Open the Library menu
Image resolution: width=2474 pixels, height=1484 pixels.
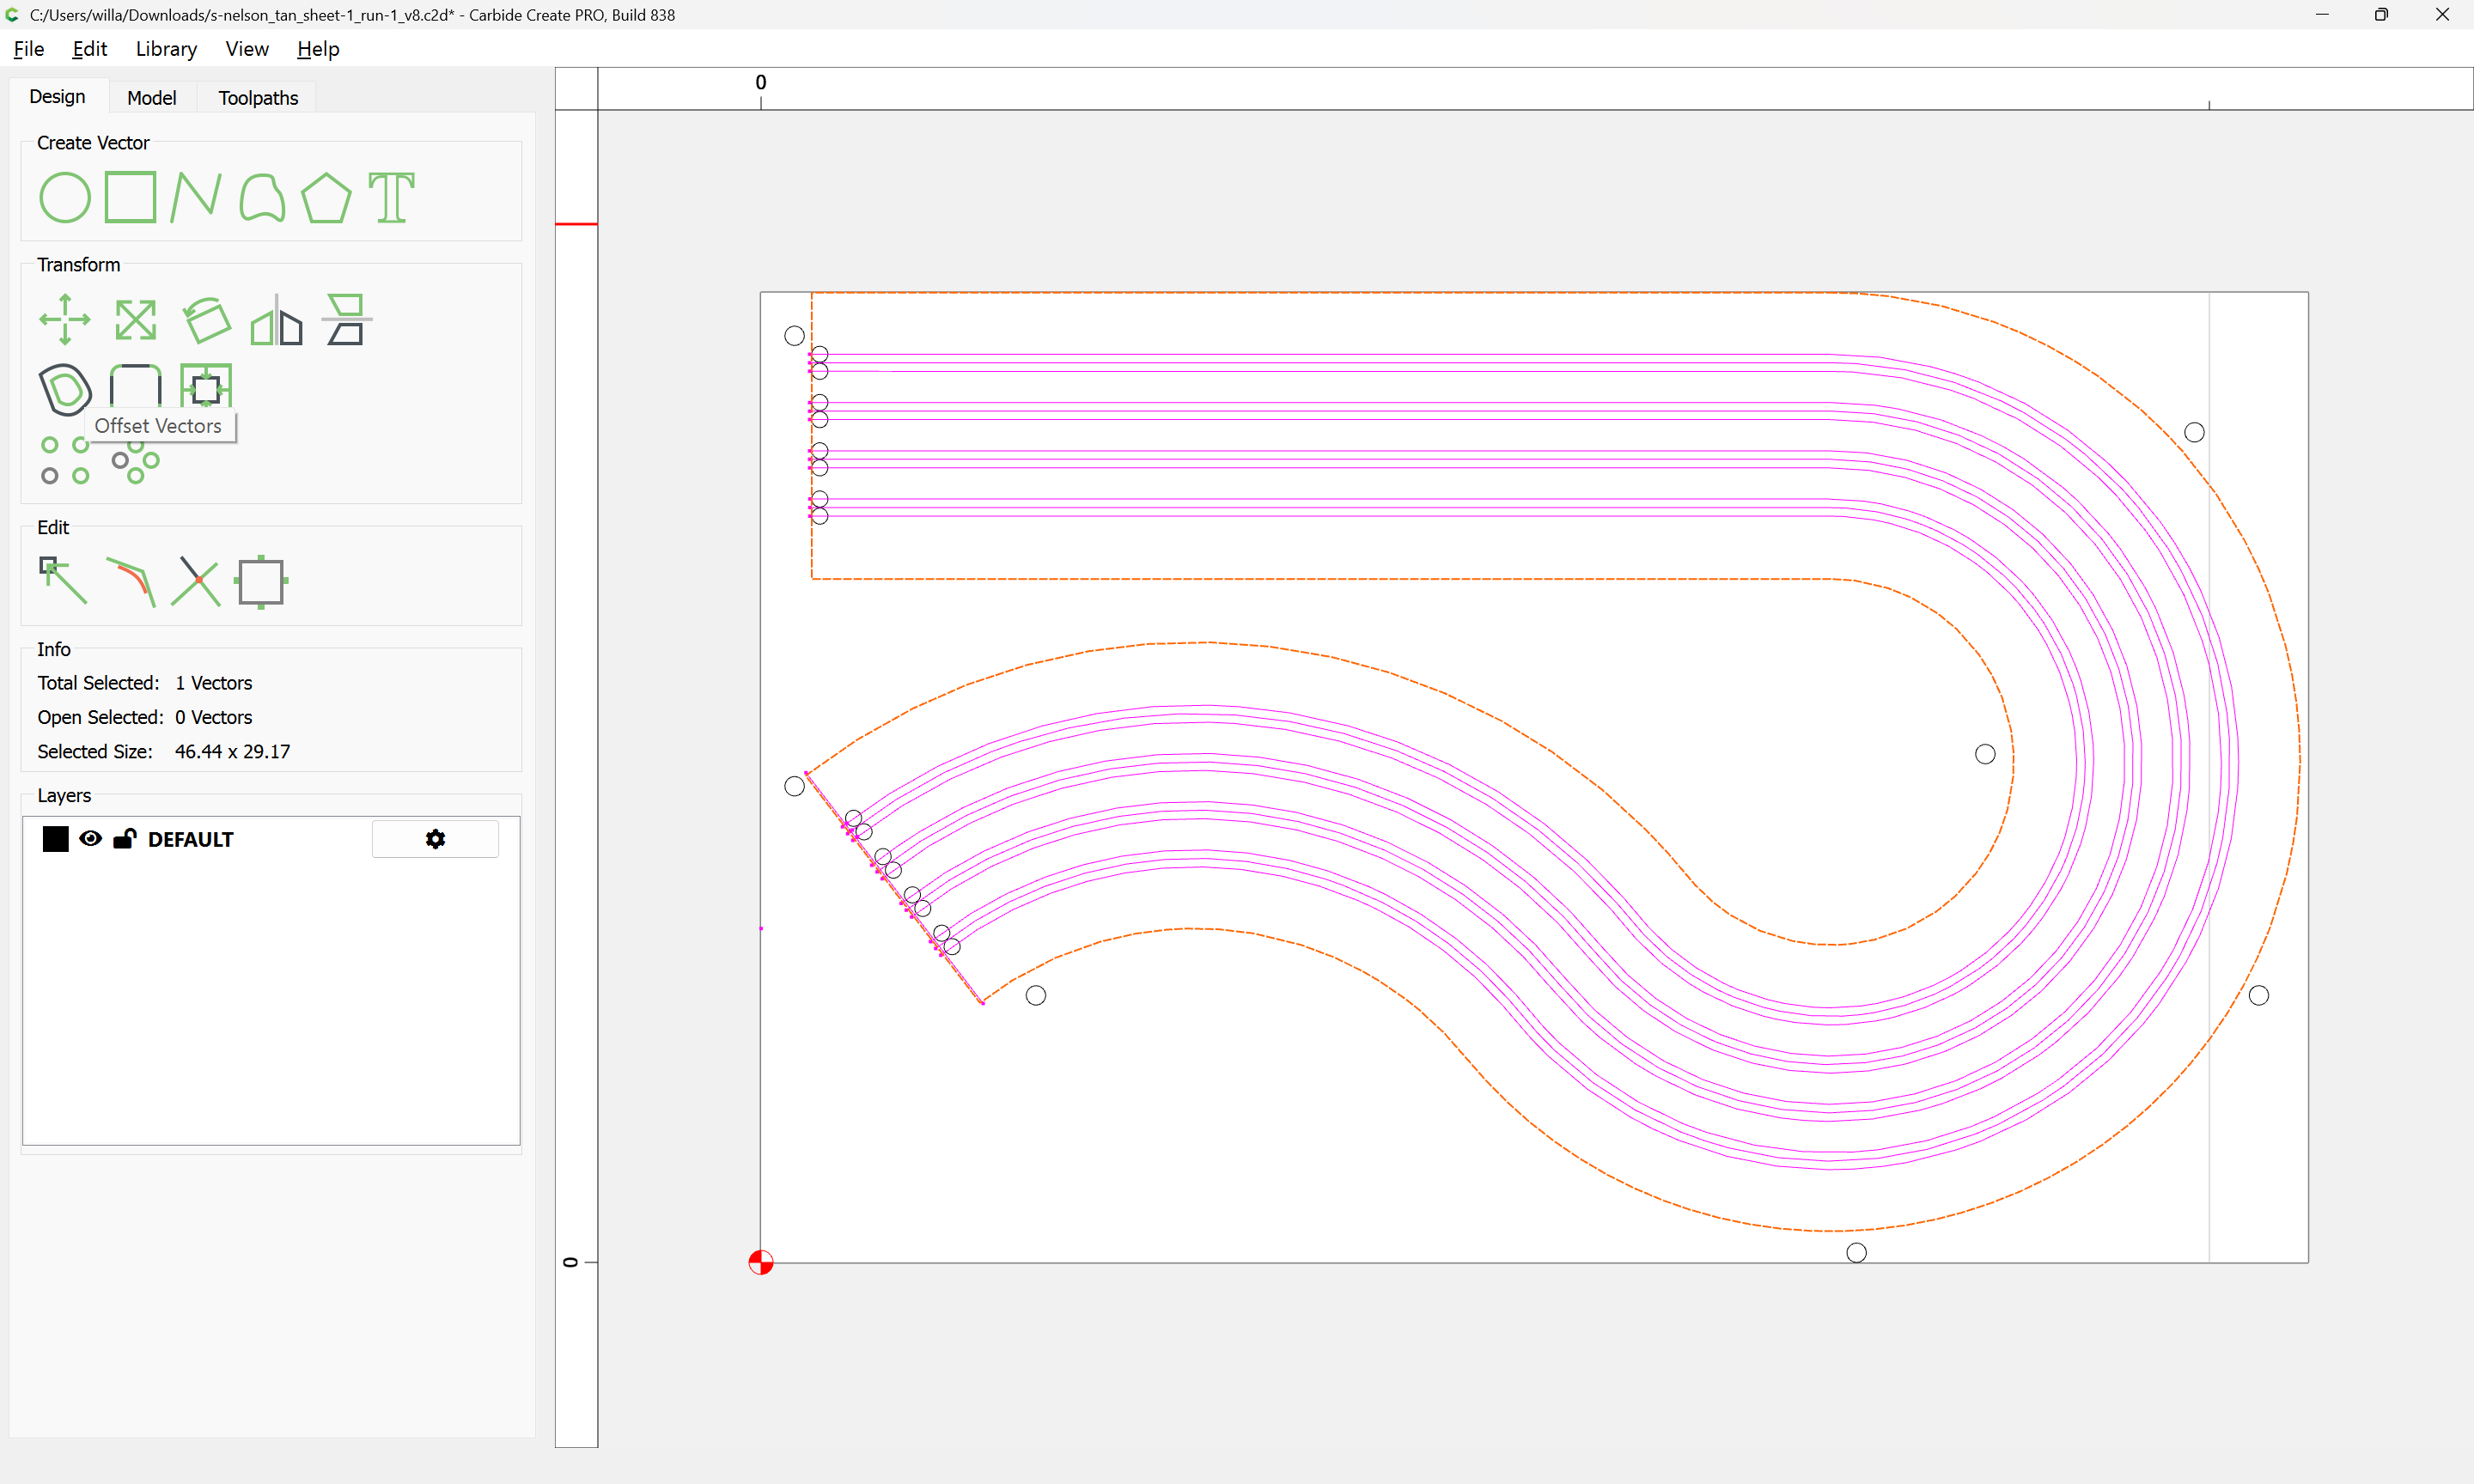coord(166,49)
